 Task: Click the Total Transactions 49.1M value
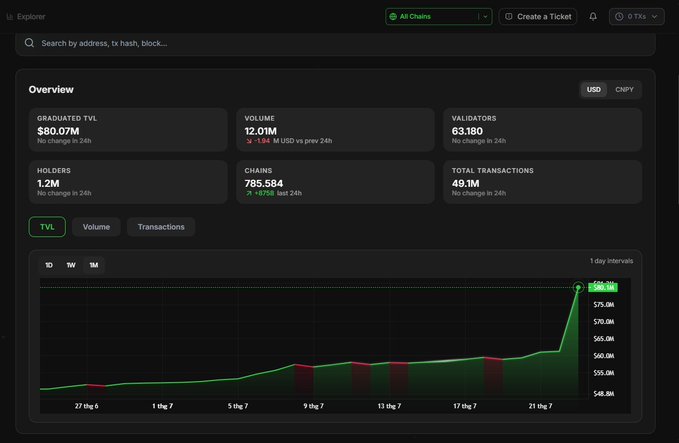click(x=466, y=184)
